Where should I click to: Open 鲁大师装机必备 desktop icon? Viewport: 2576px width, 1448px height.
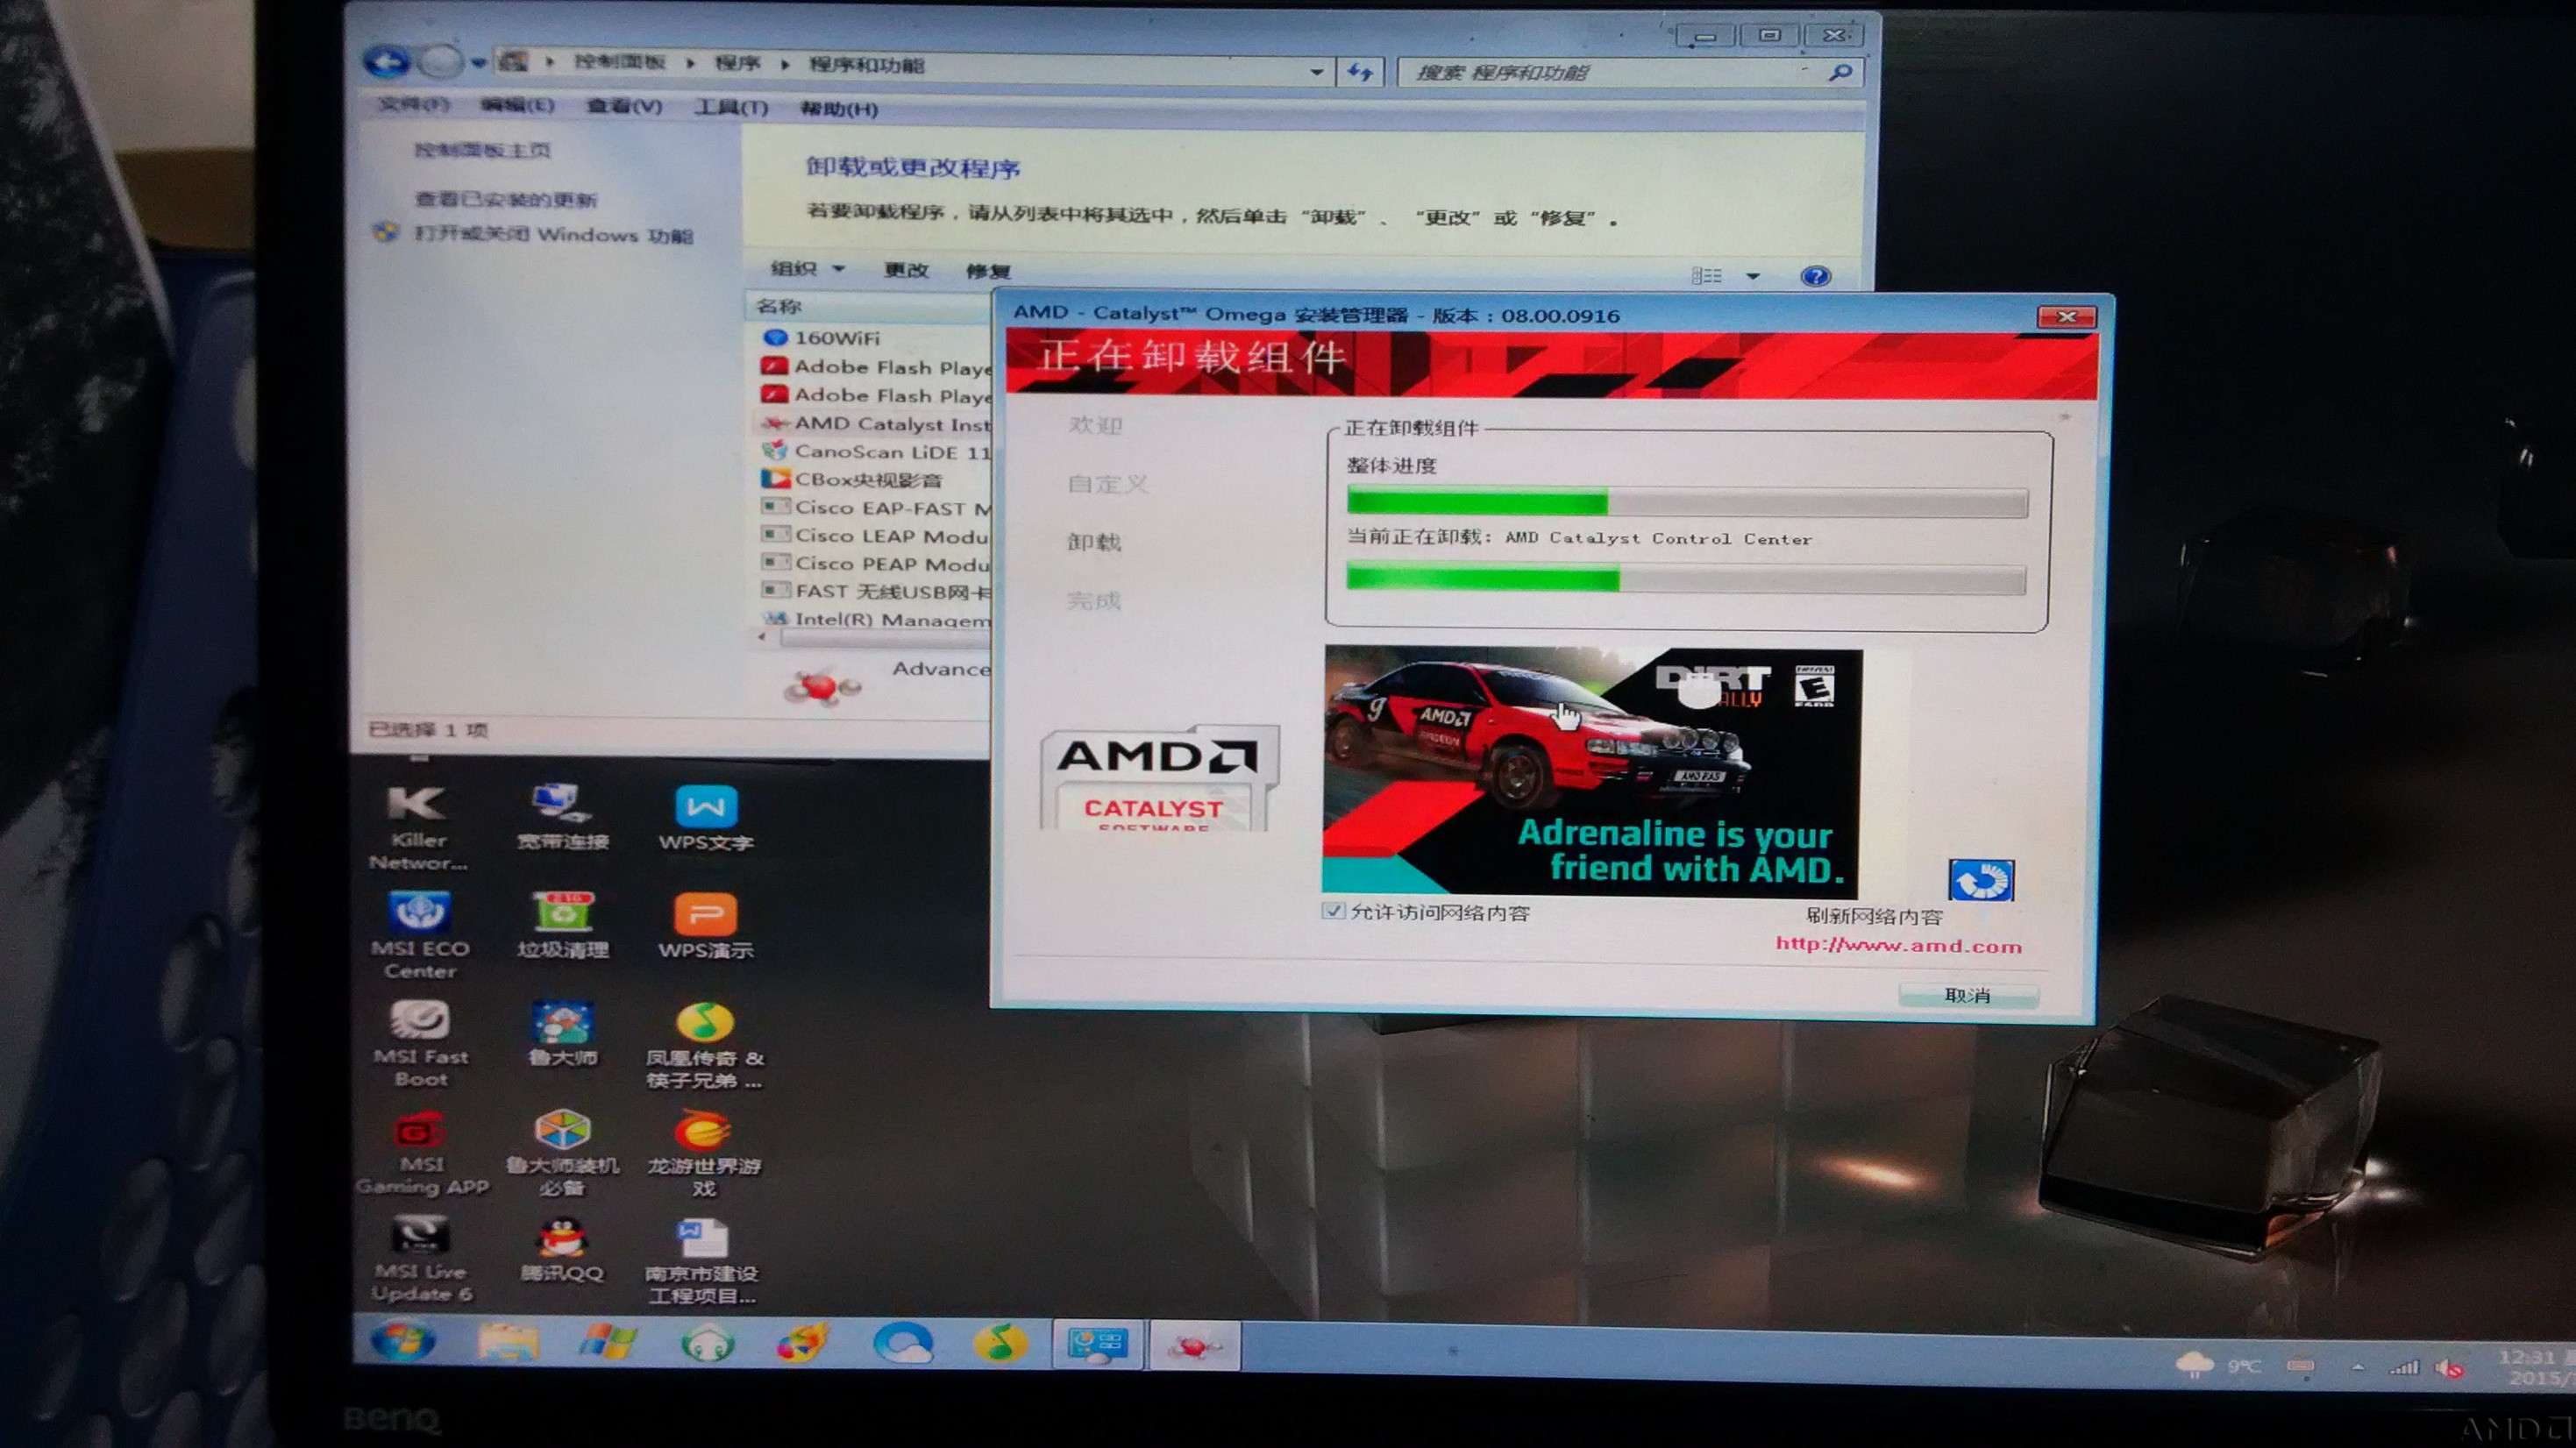(562, 1152)
